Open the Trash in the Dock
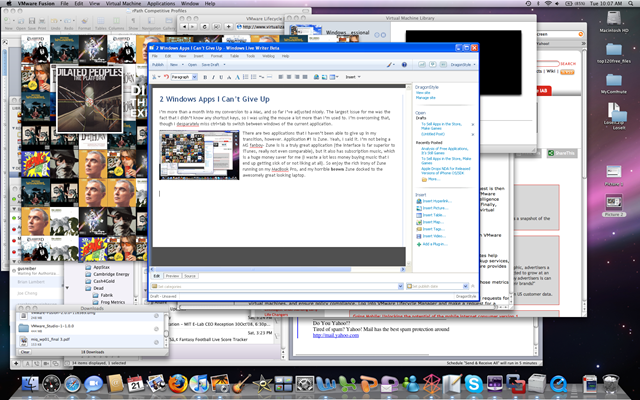 click(x=611, y=384)
